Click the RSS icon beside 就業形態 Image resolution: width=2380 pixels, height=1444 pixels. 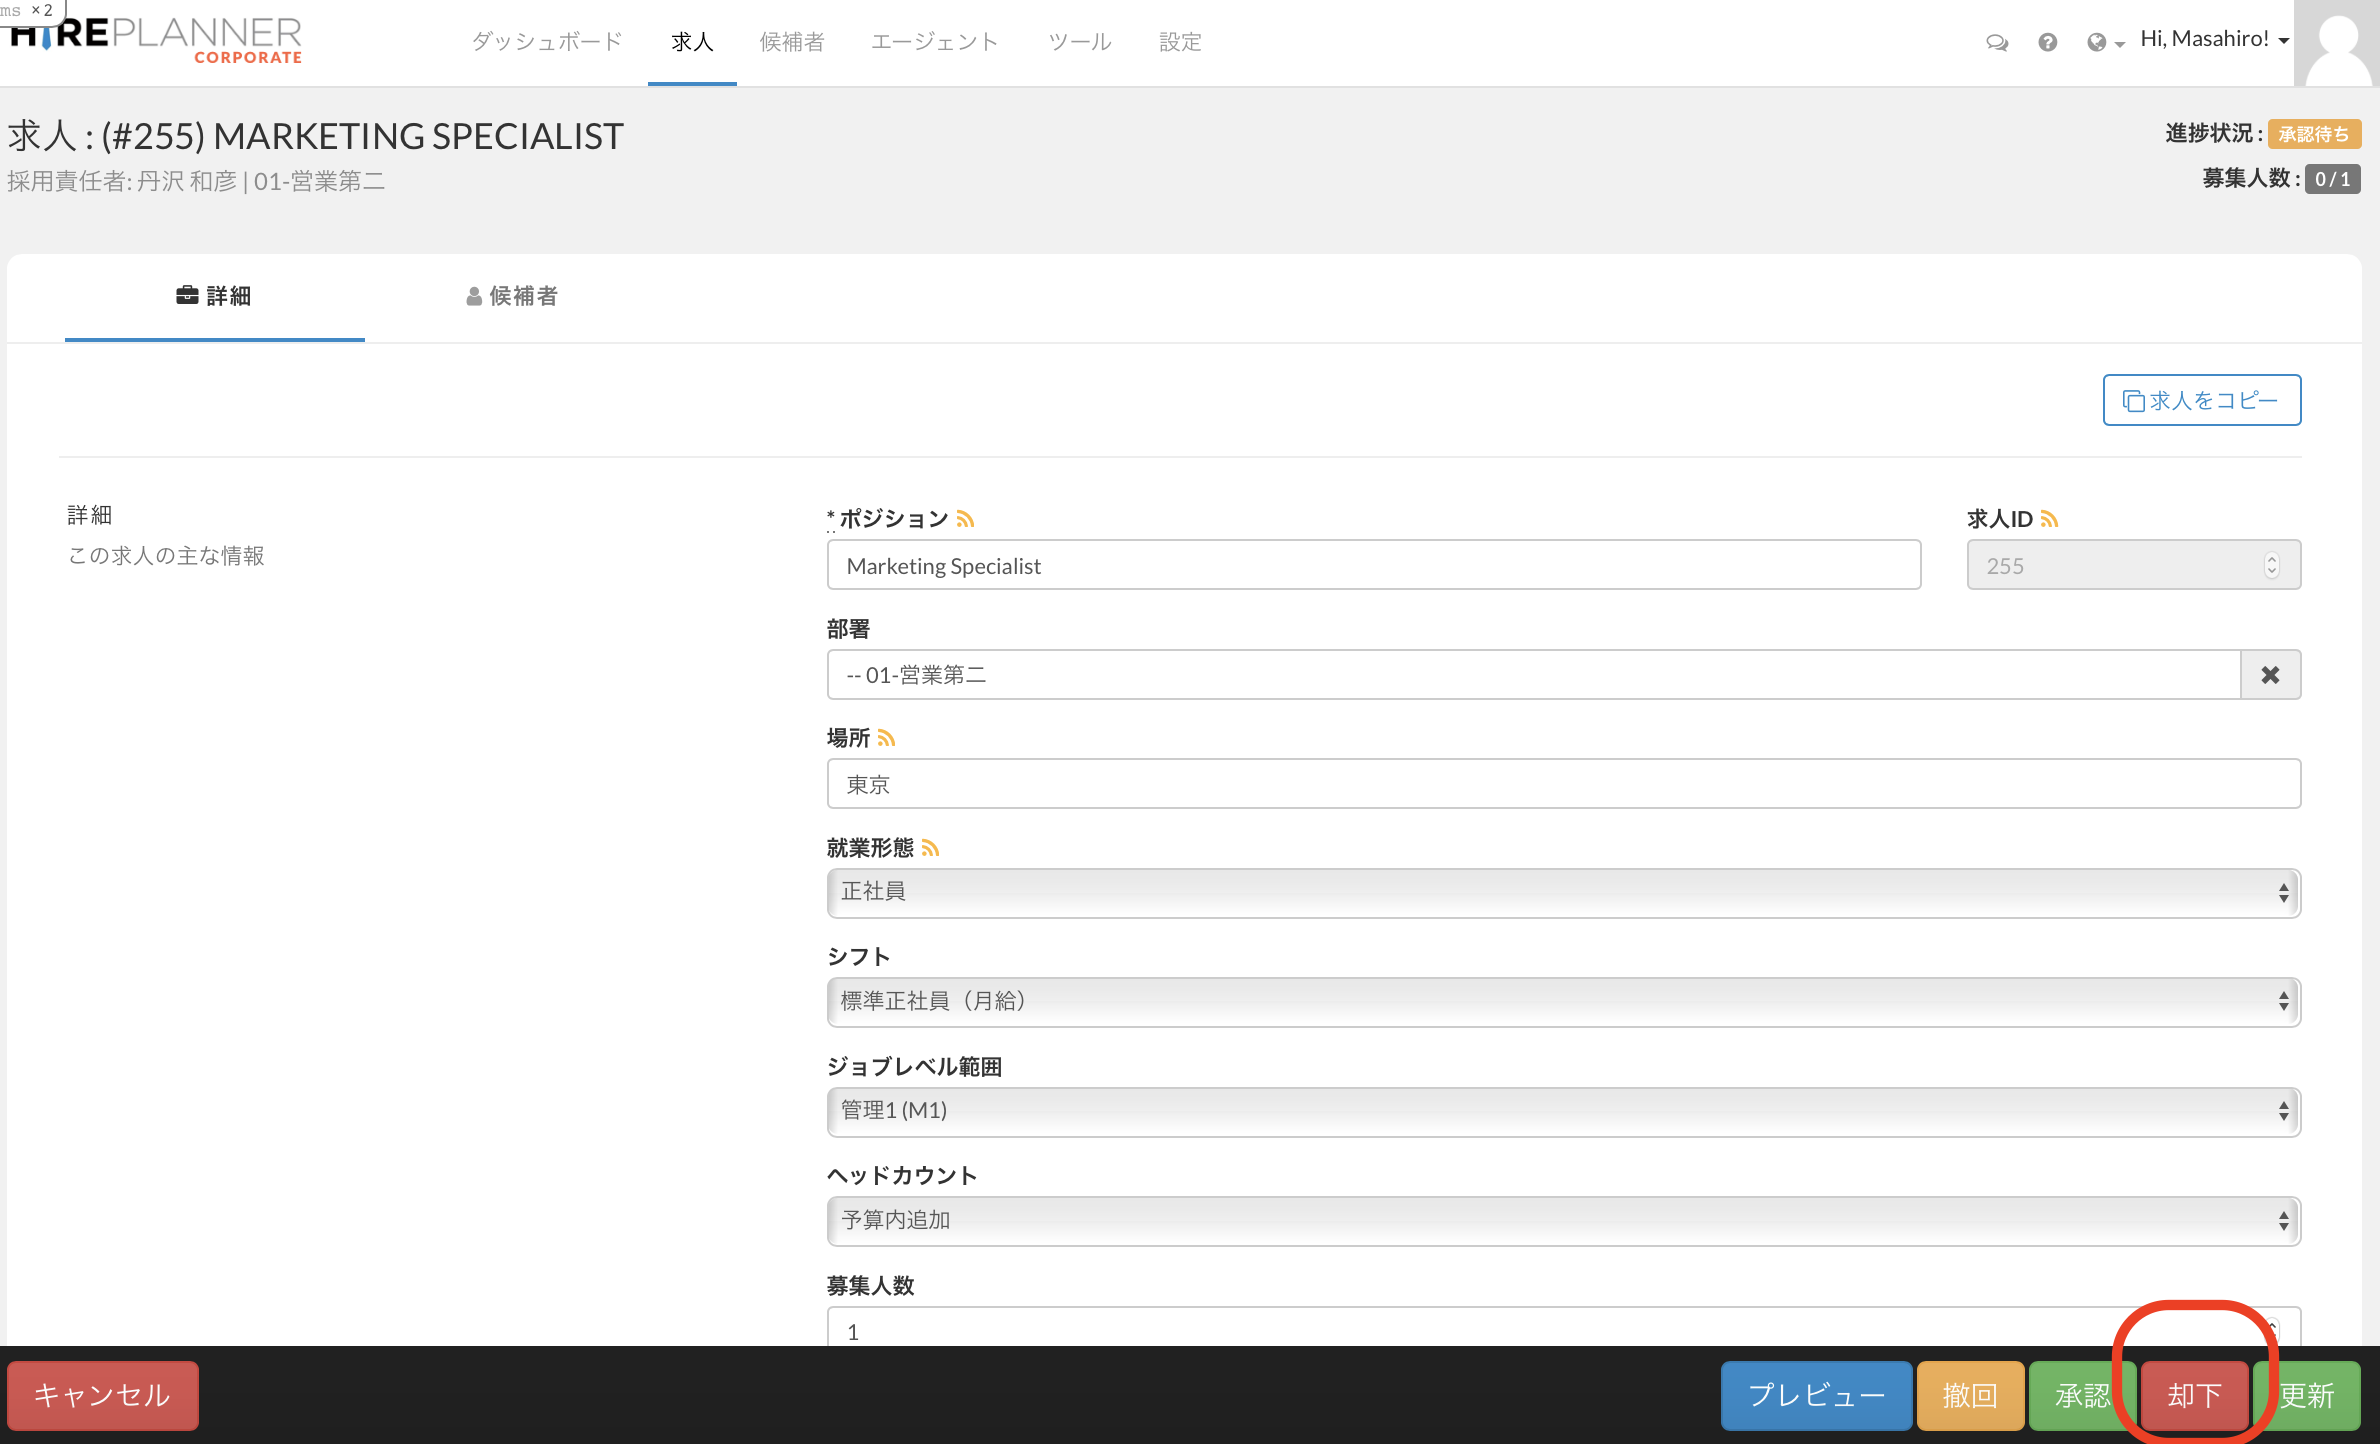coord(930,848)
